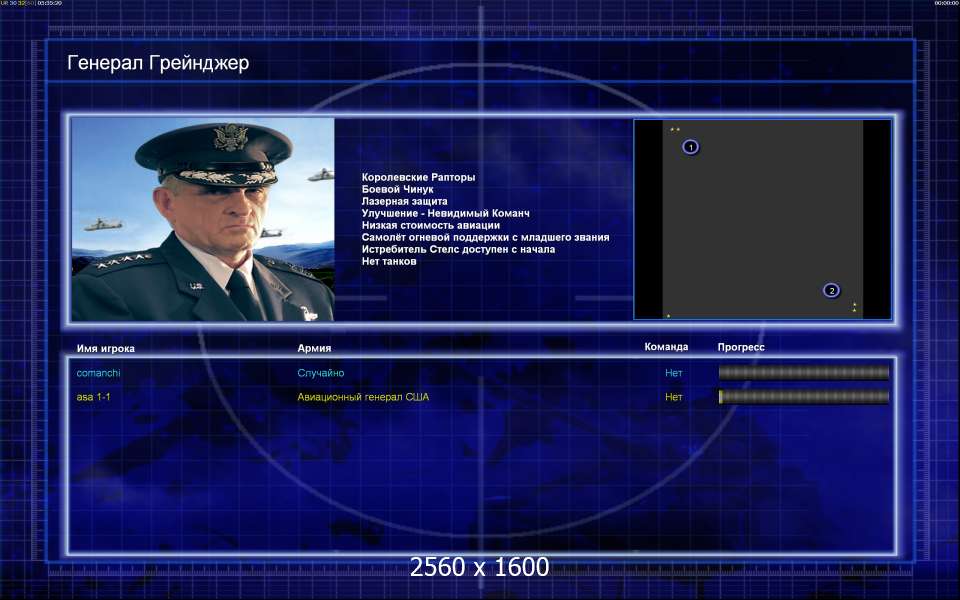Click player name "comanchi"
The width and height of the screenshot is (960, 600).
click(x=99, y=373)
